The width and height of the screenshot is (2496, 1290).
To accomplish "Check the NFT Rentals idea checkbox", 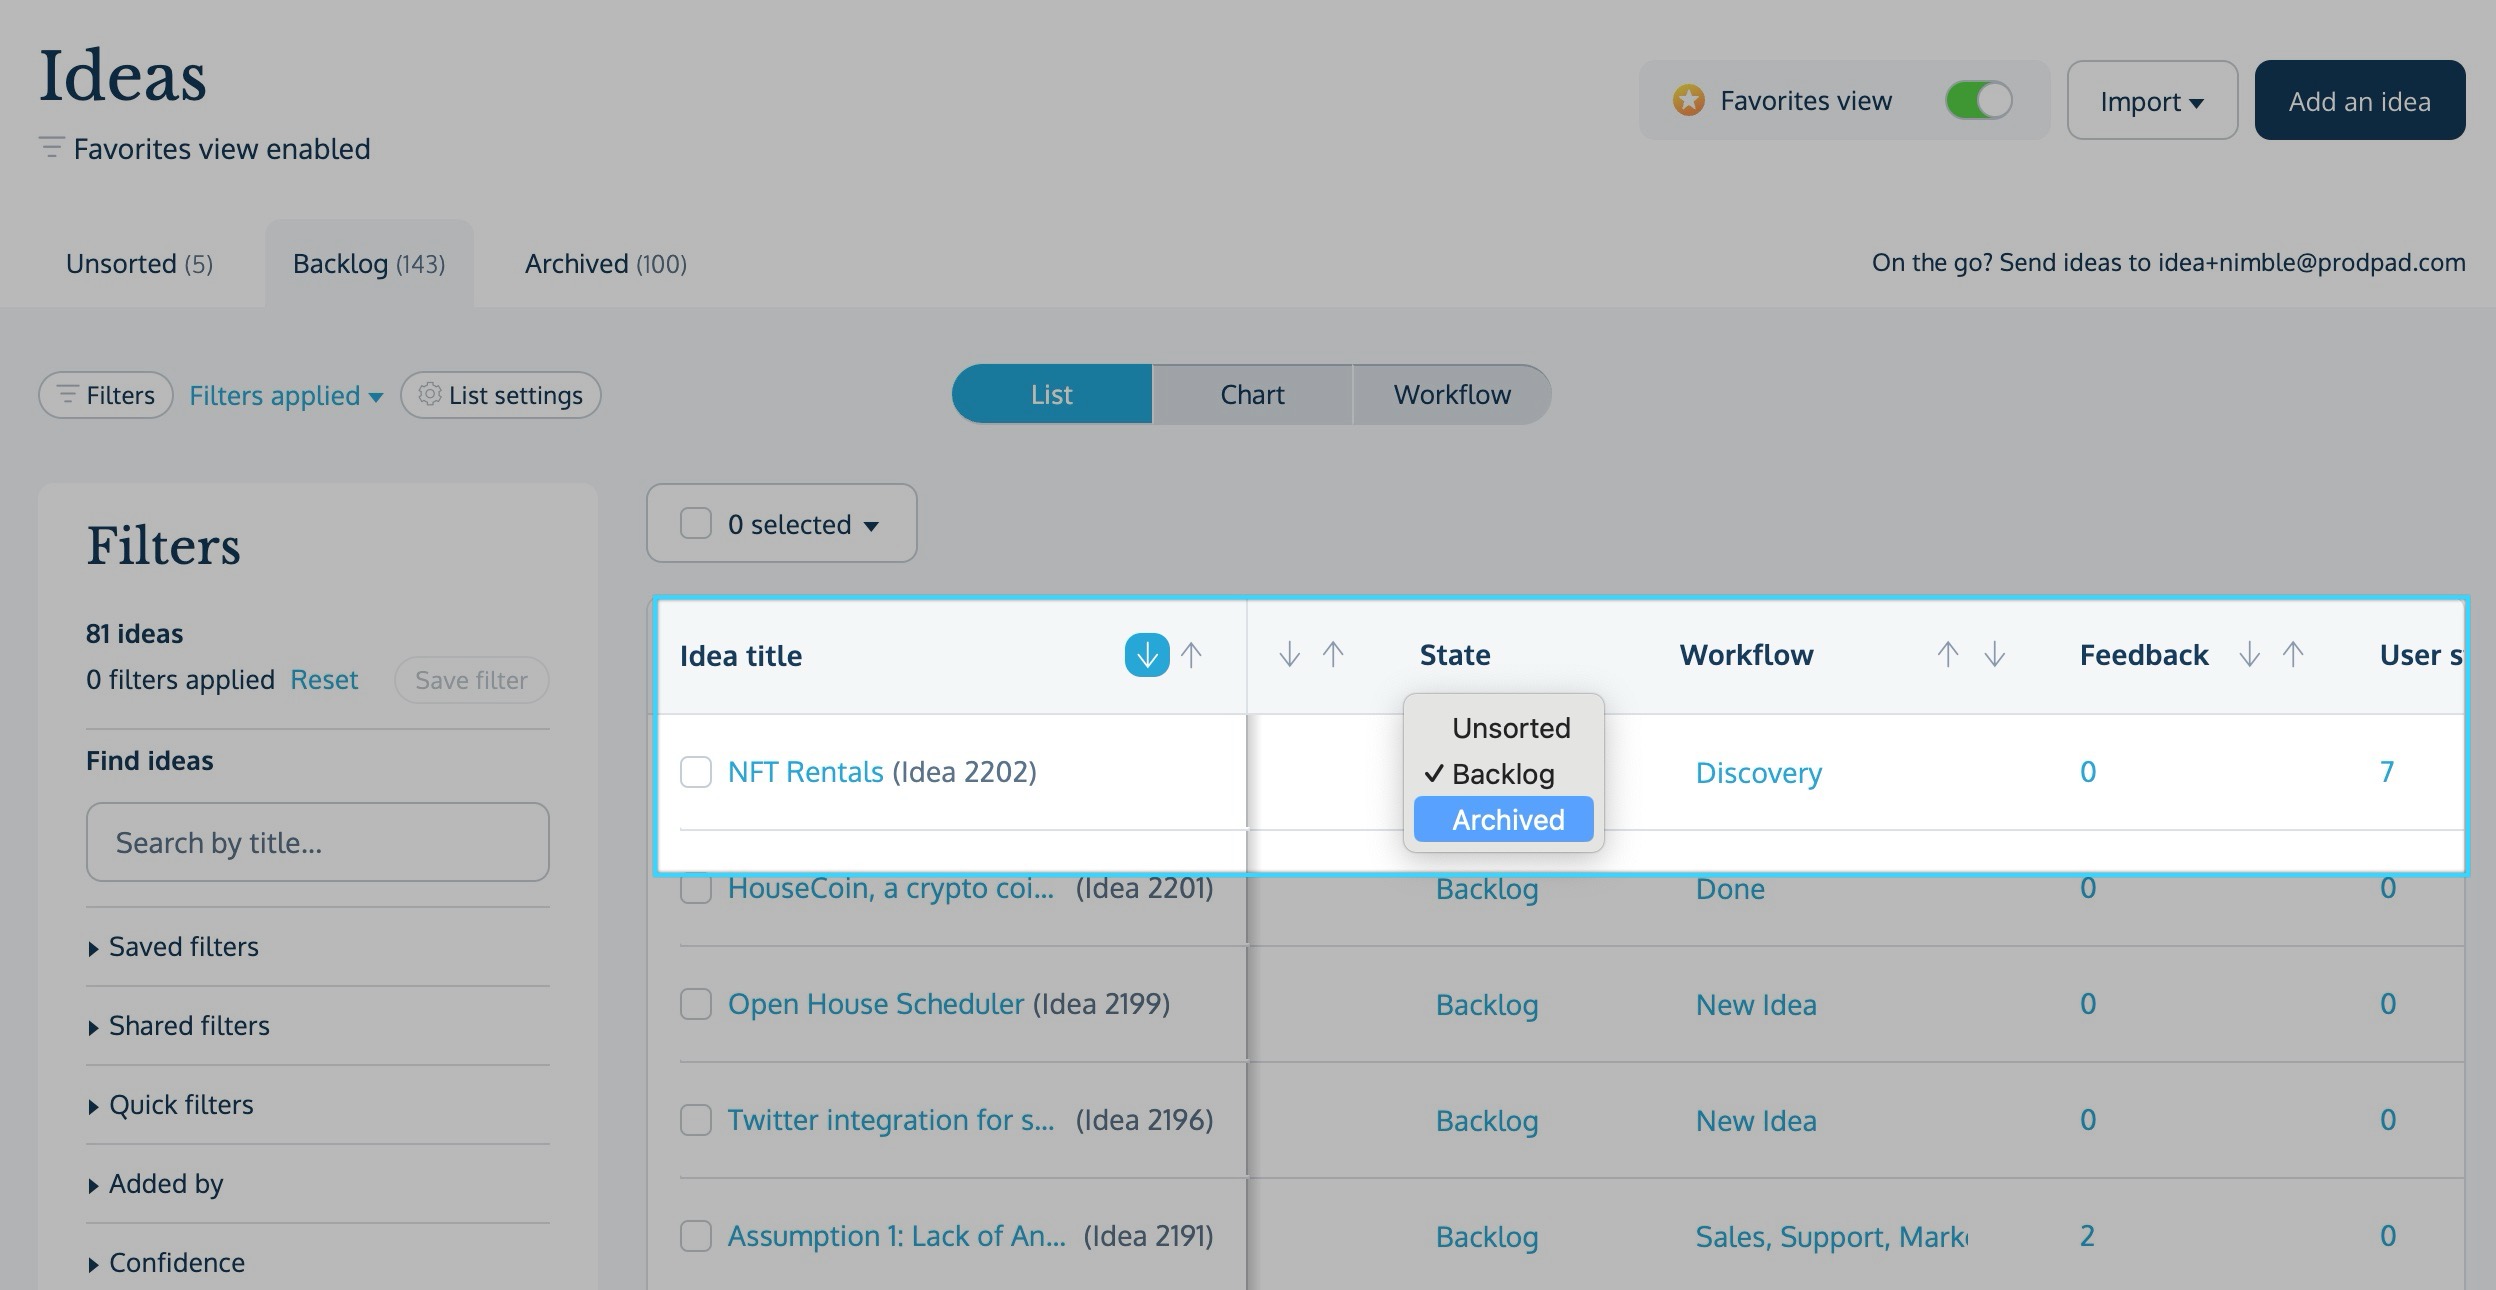I will [696, 772].
